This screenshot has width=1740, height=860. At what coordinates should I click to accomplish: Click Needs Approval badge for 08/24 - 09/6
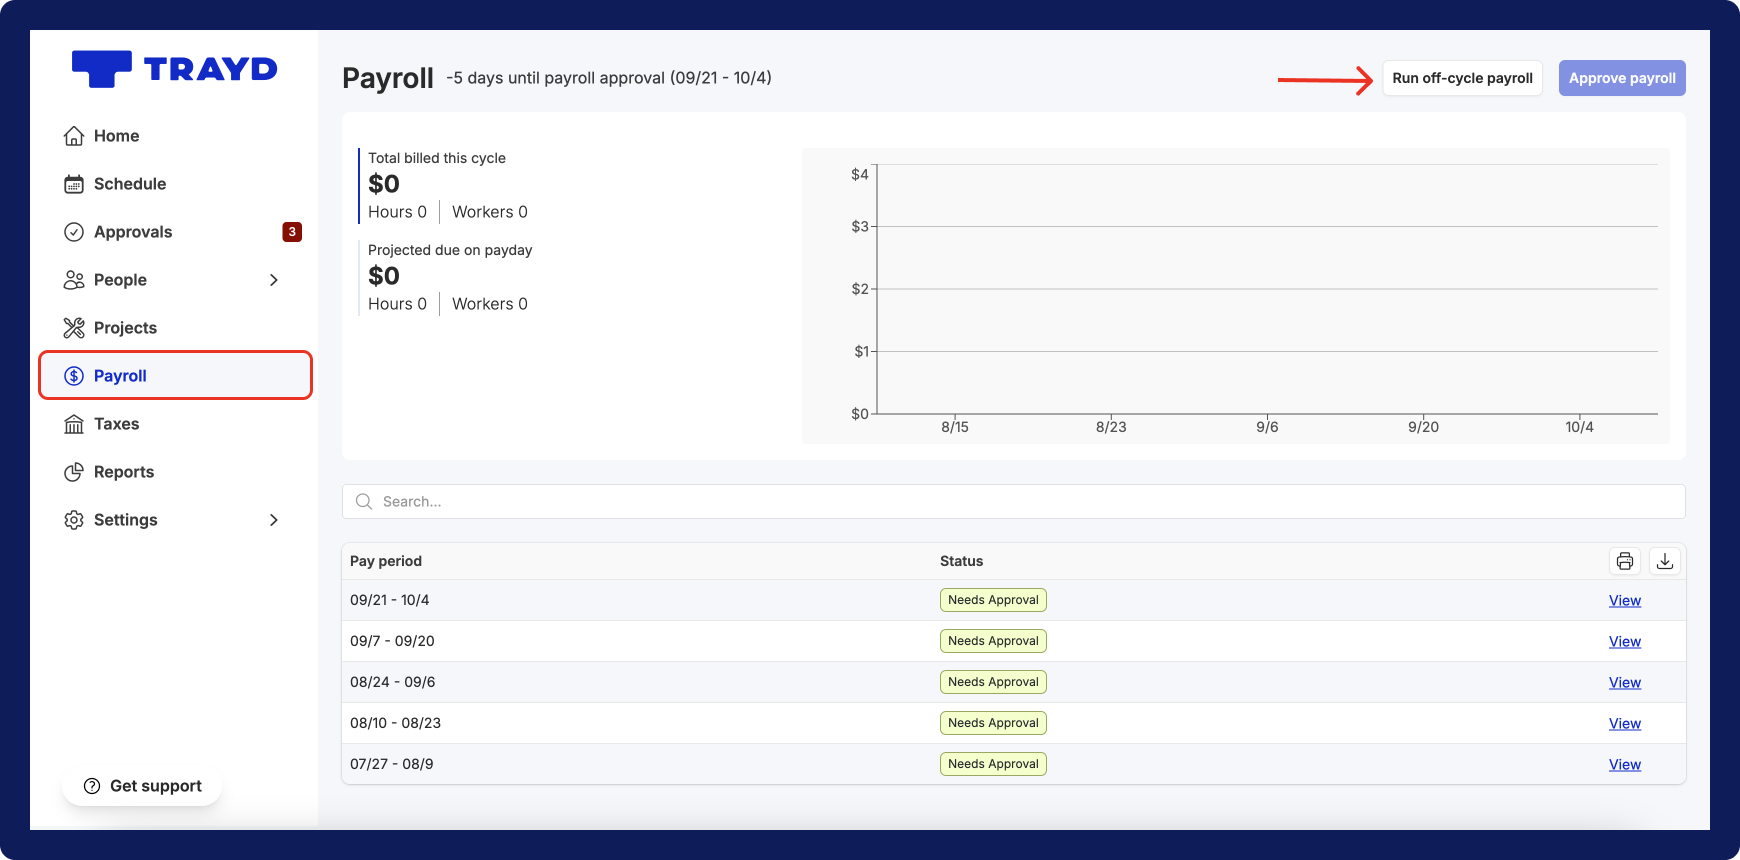point(993,682)
